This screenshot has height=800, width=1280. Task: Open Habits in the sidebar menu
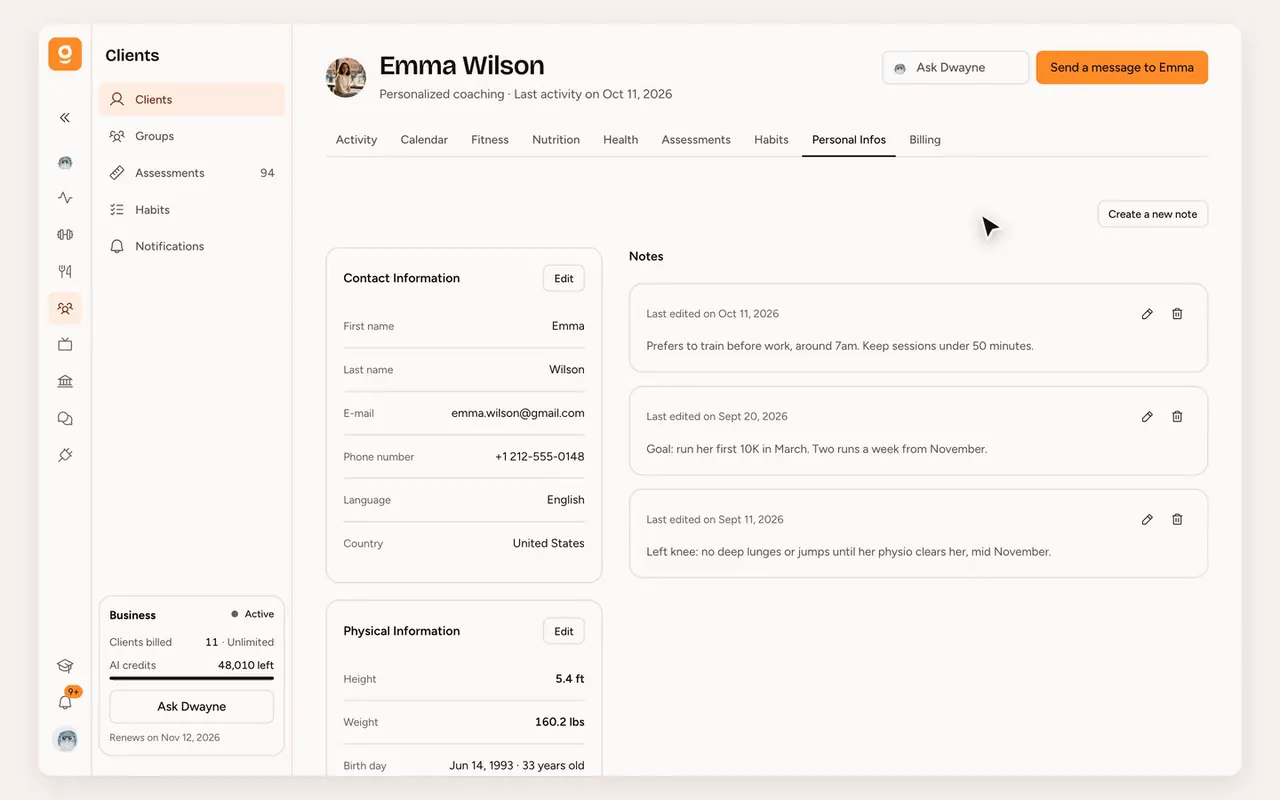click(x=191, y=210)
